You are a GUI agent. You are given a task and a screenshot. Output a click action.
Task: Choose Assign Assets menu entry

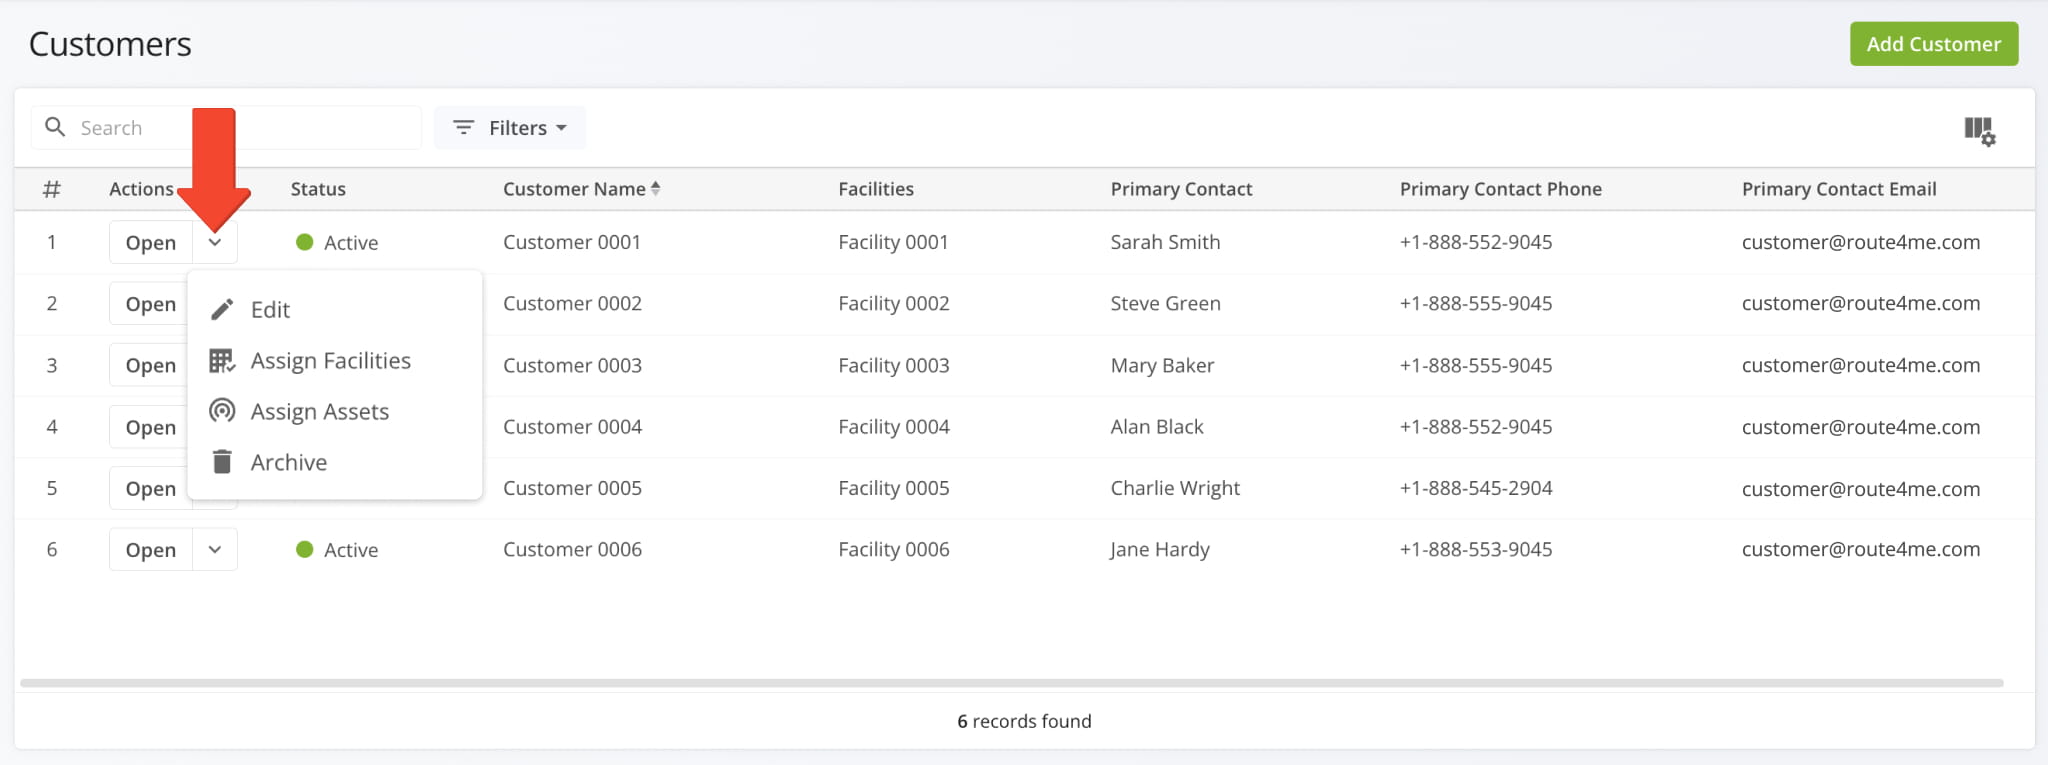point(335,411)
